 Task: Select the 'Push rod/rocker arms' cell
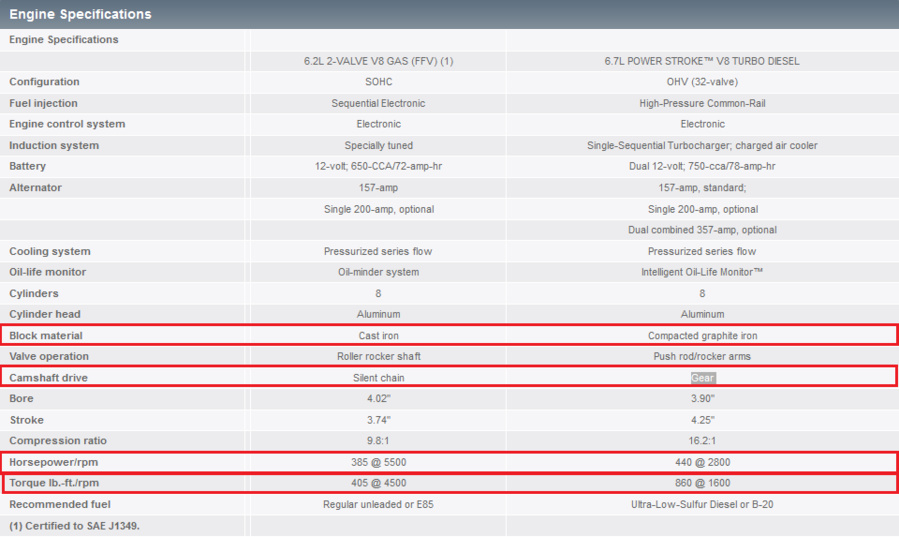[702, 356]
